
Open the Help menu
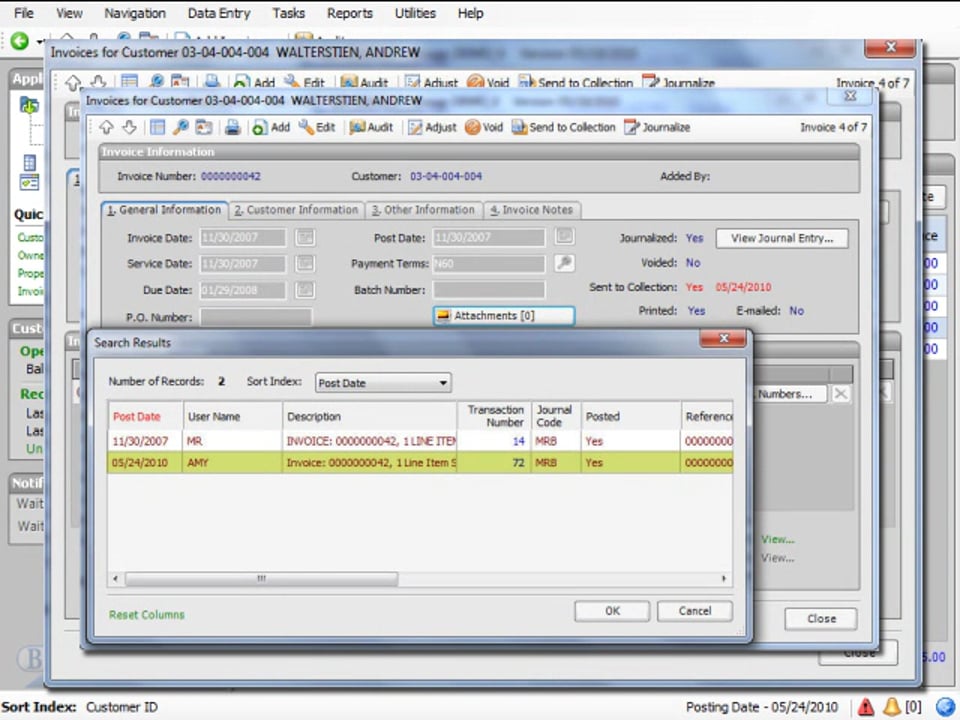pyautogui.click(x=470, y=13)
